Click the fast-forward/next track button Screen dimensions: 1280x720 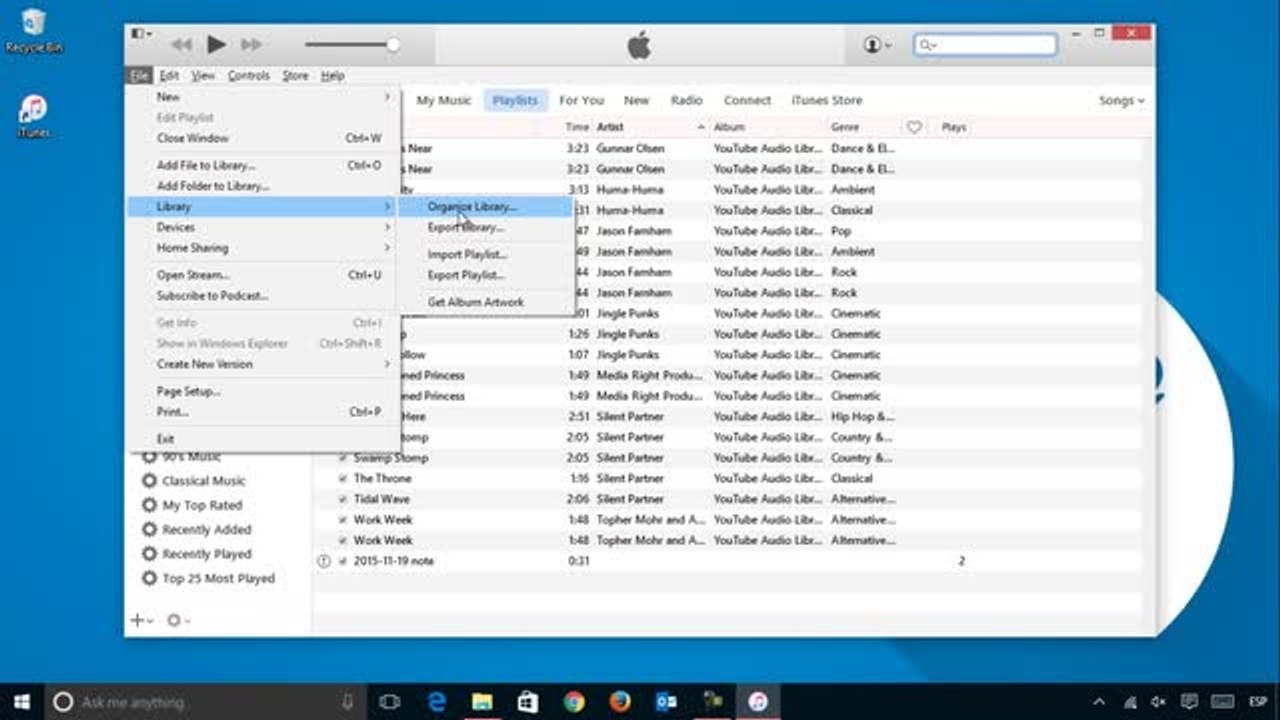tap(251, 44)
